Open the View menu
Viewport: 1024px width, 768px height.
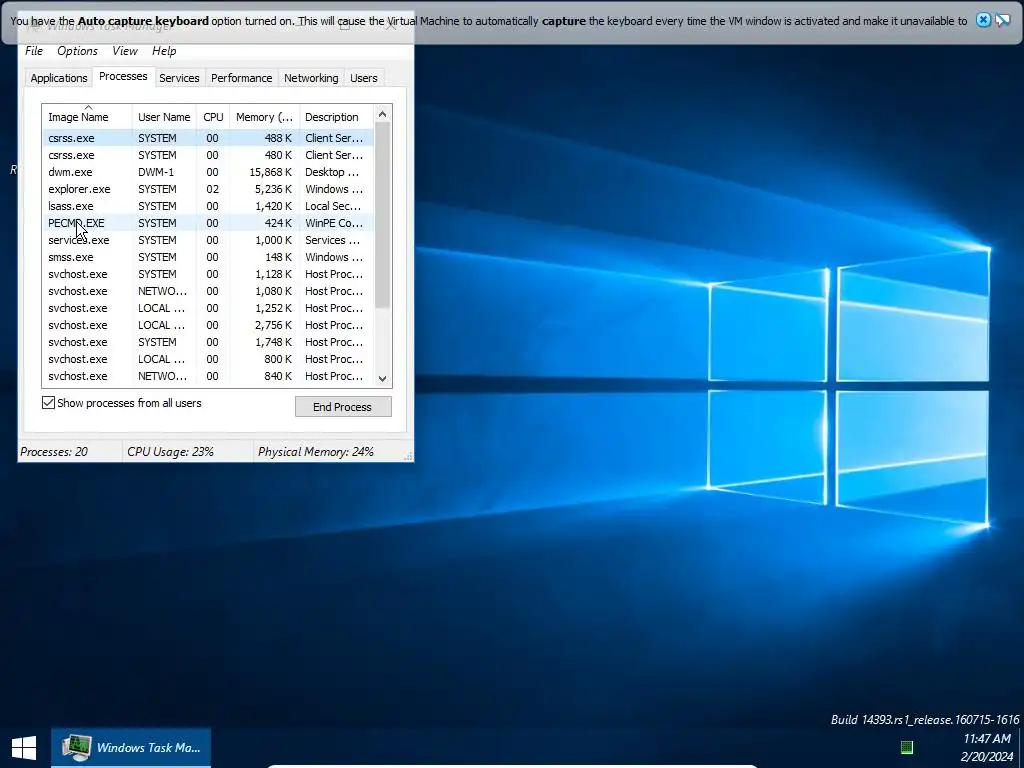pyautogui.click(x=125, y=51)
